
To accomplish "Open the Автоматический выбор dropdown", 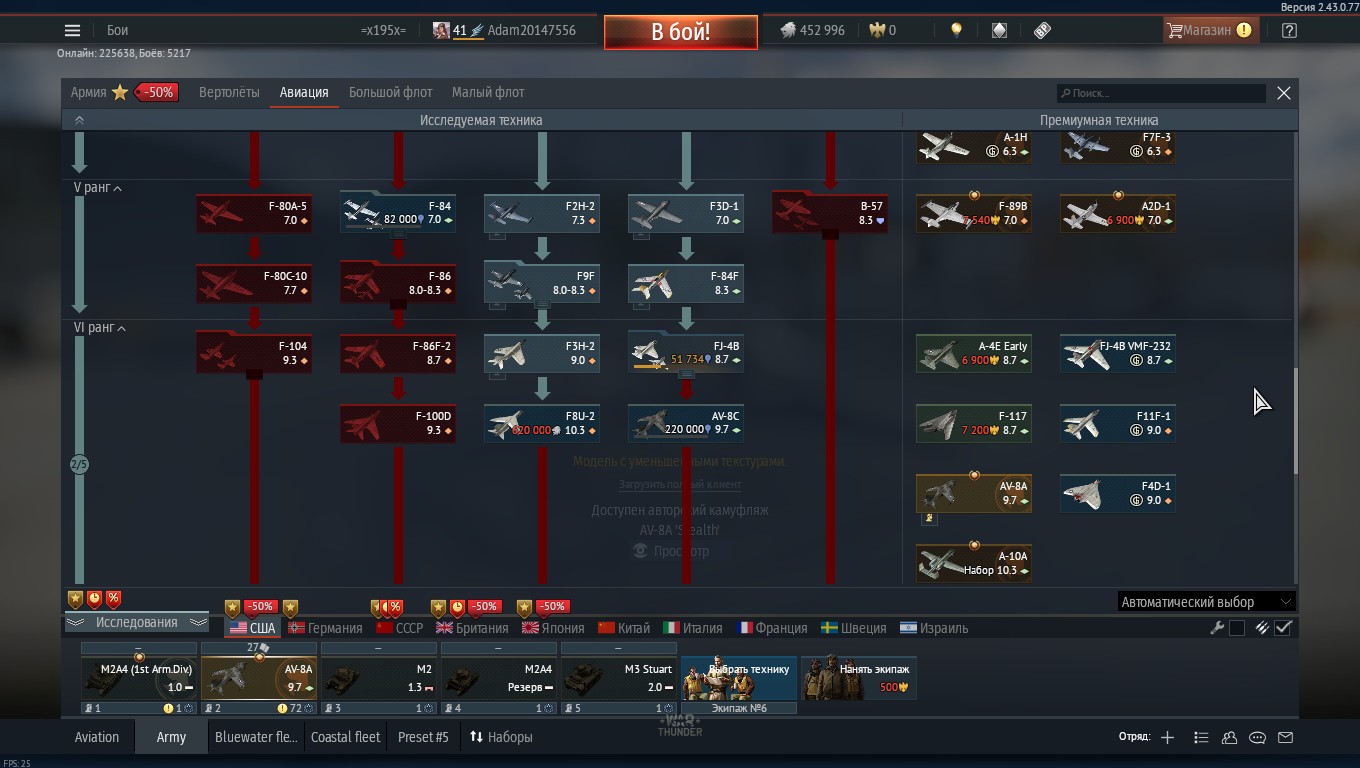I will pos(1206,602).
